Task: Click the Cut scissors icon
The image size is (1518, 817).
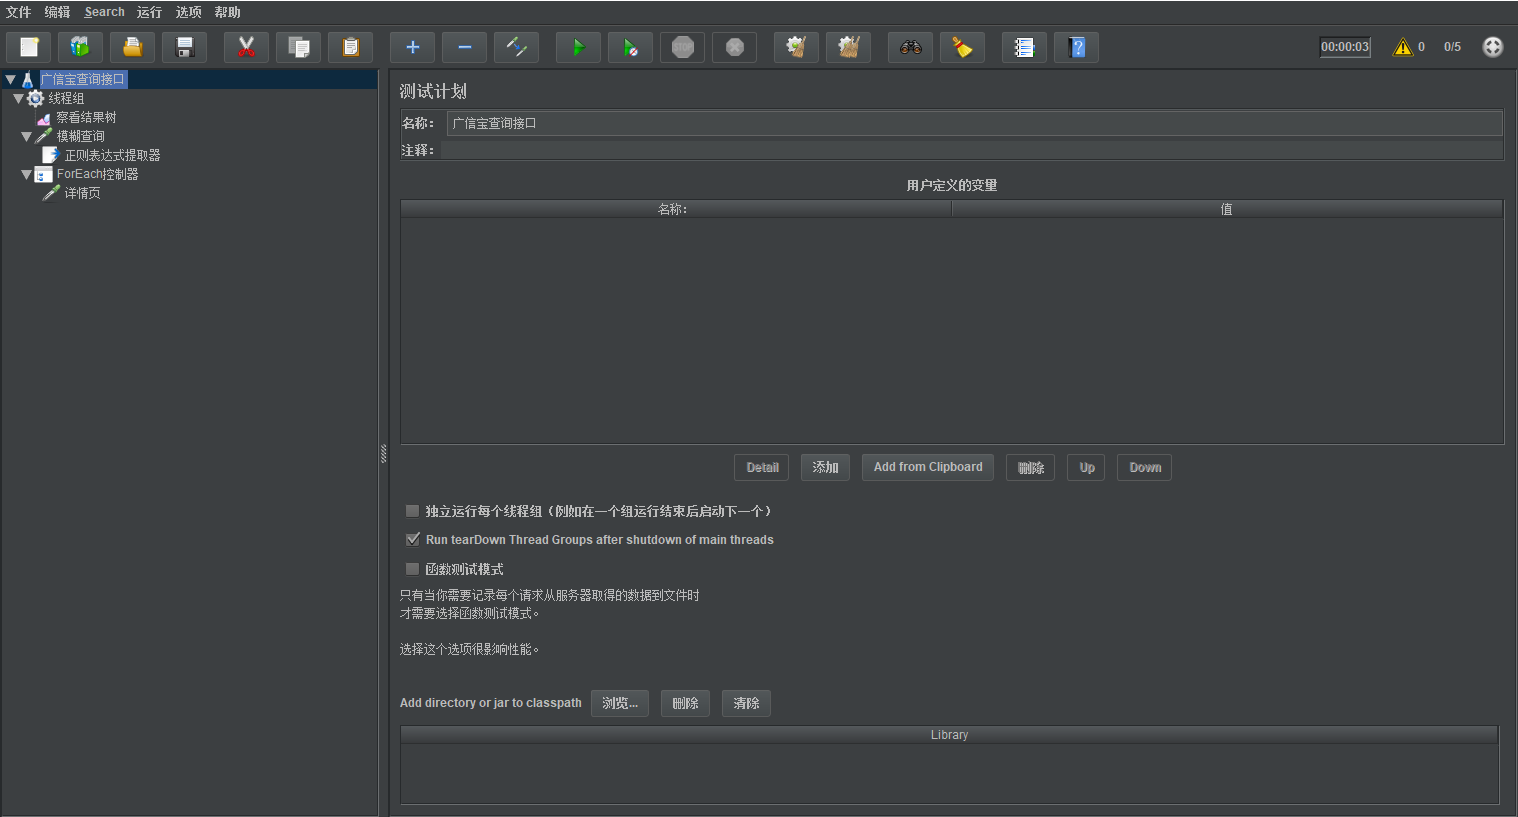Action: 246,47
